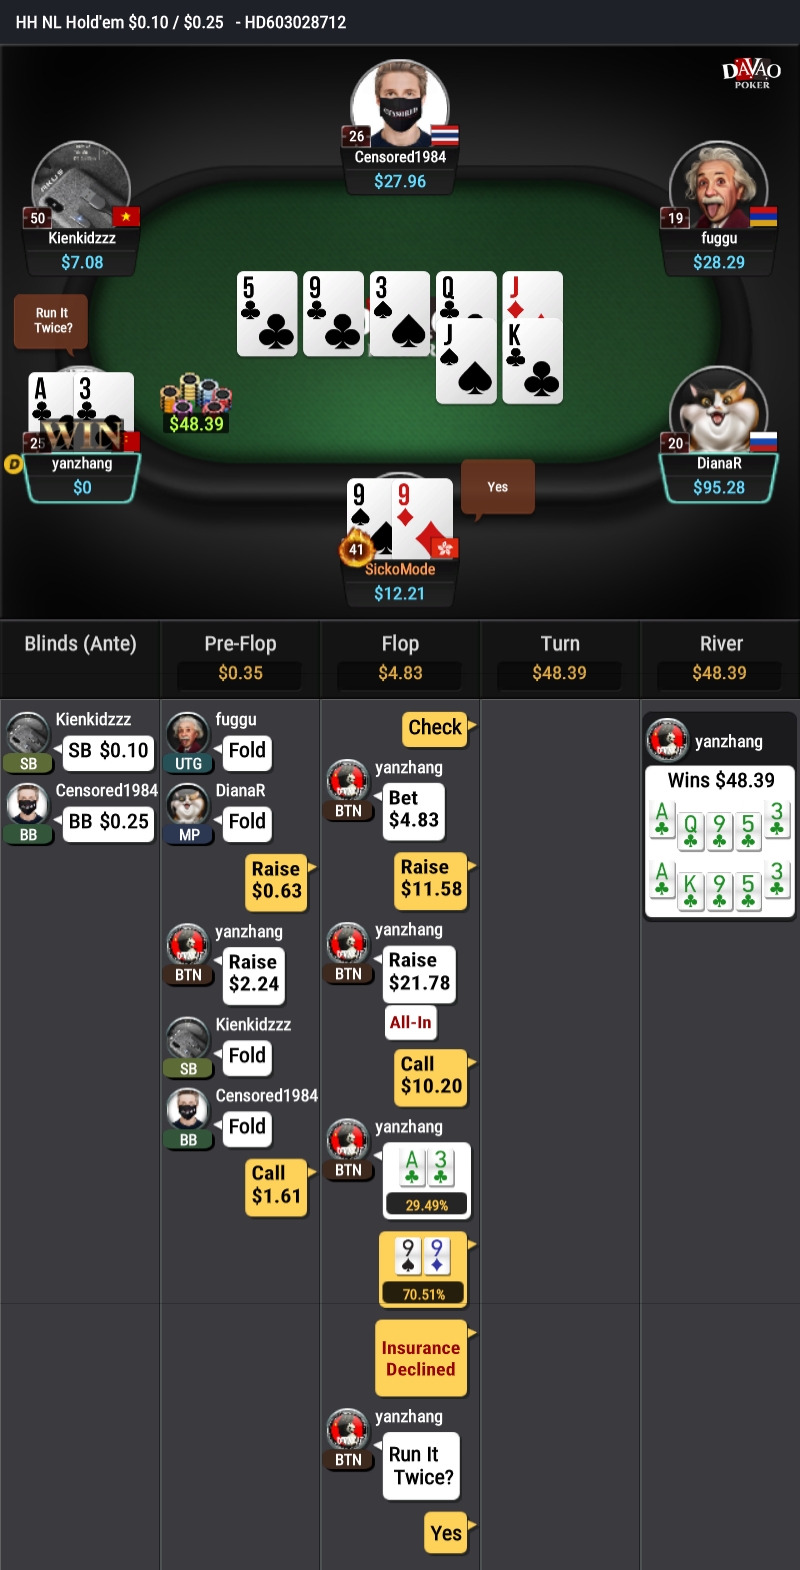800x1570 pixels.
Task: Click the Yes speech bubble near SickoMode
Action: point(497,488)
